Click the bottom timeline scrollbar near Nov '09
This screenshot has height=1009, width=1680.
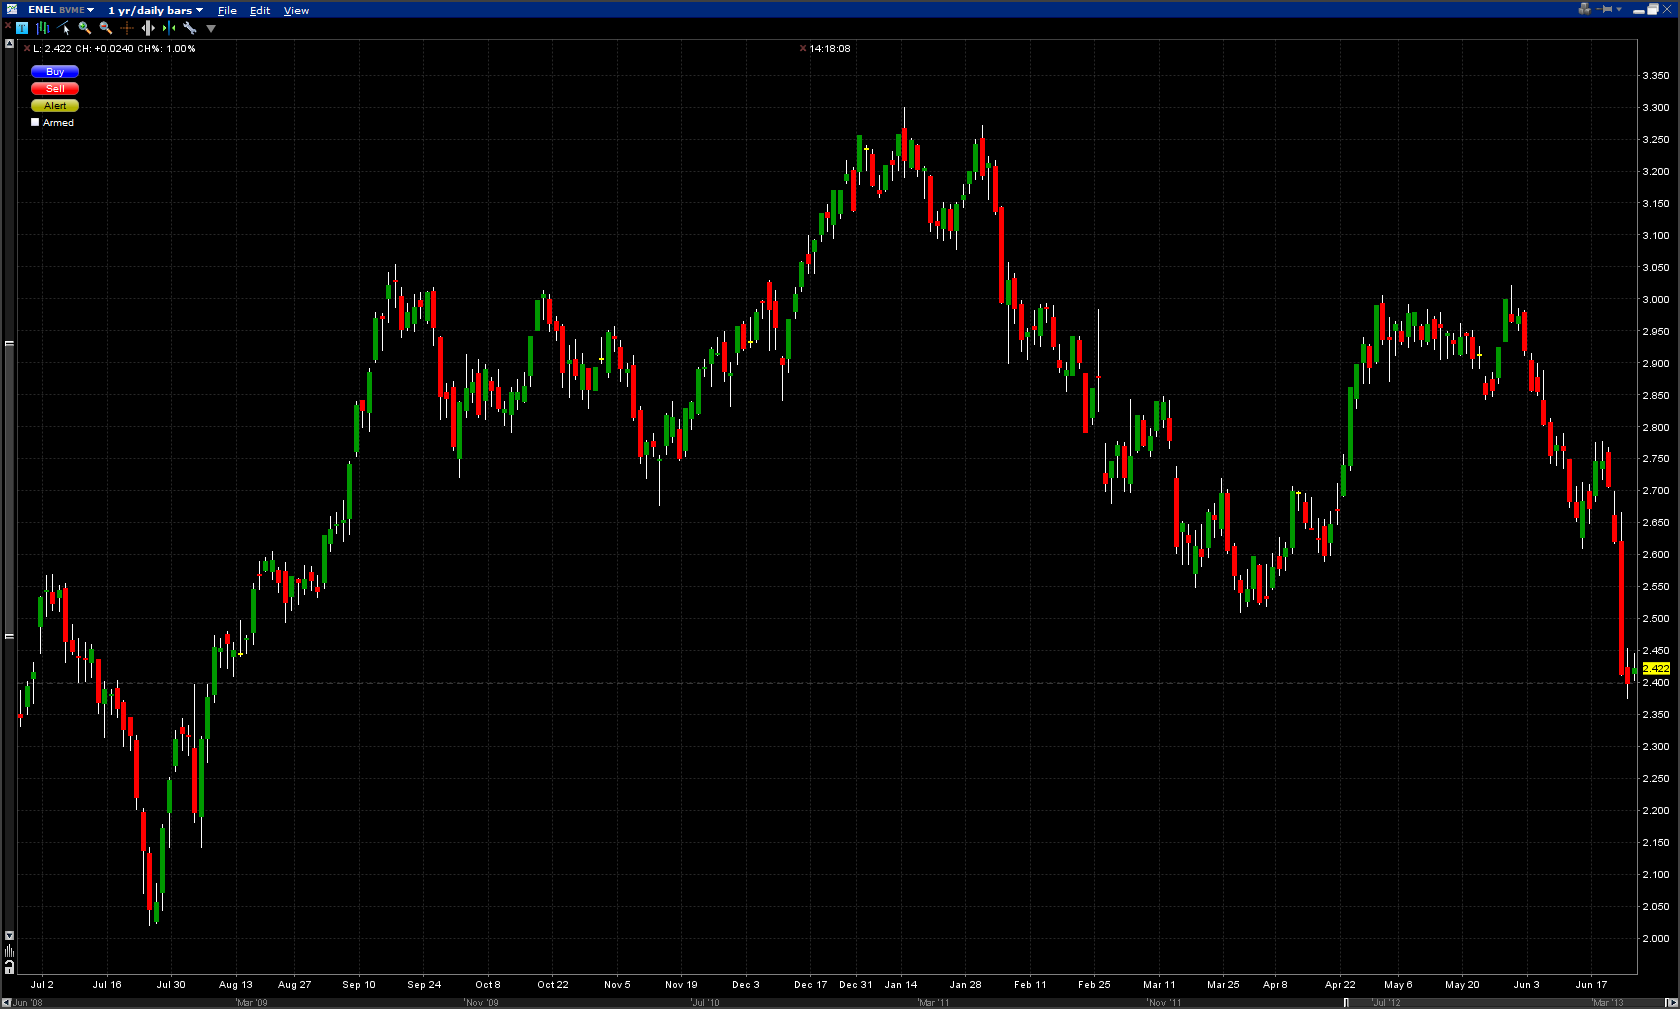tap(481, 1002)
